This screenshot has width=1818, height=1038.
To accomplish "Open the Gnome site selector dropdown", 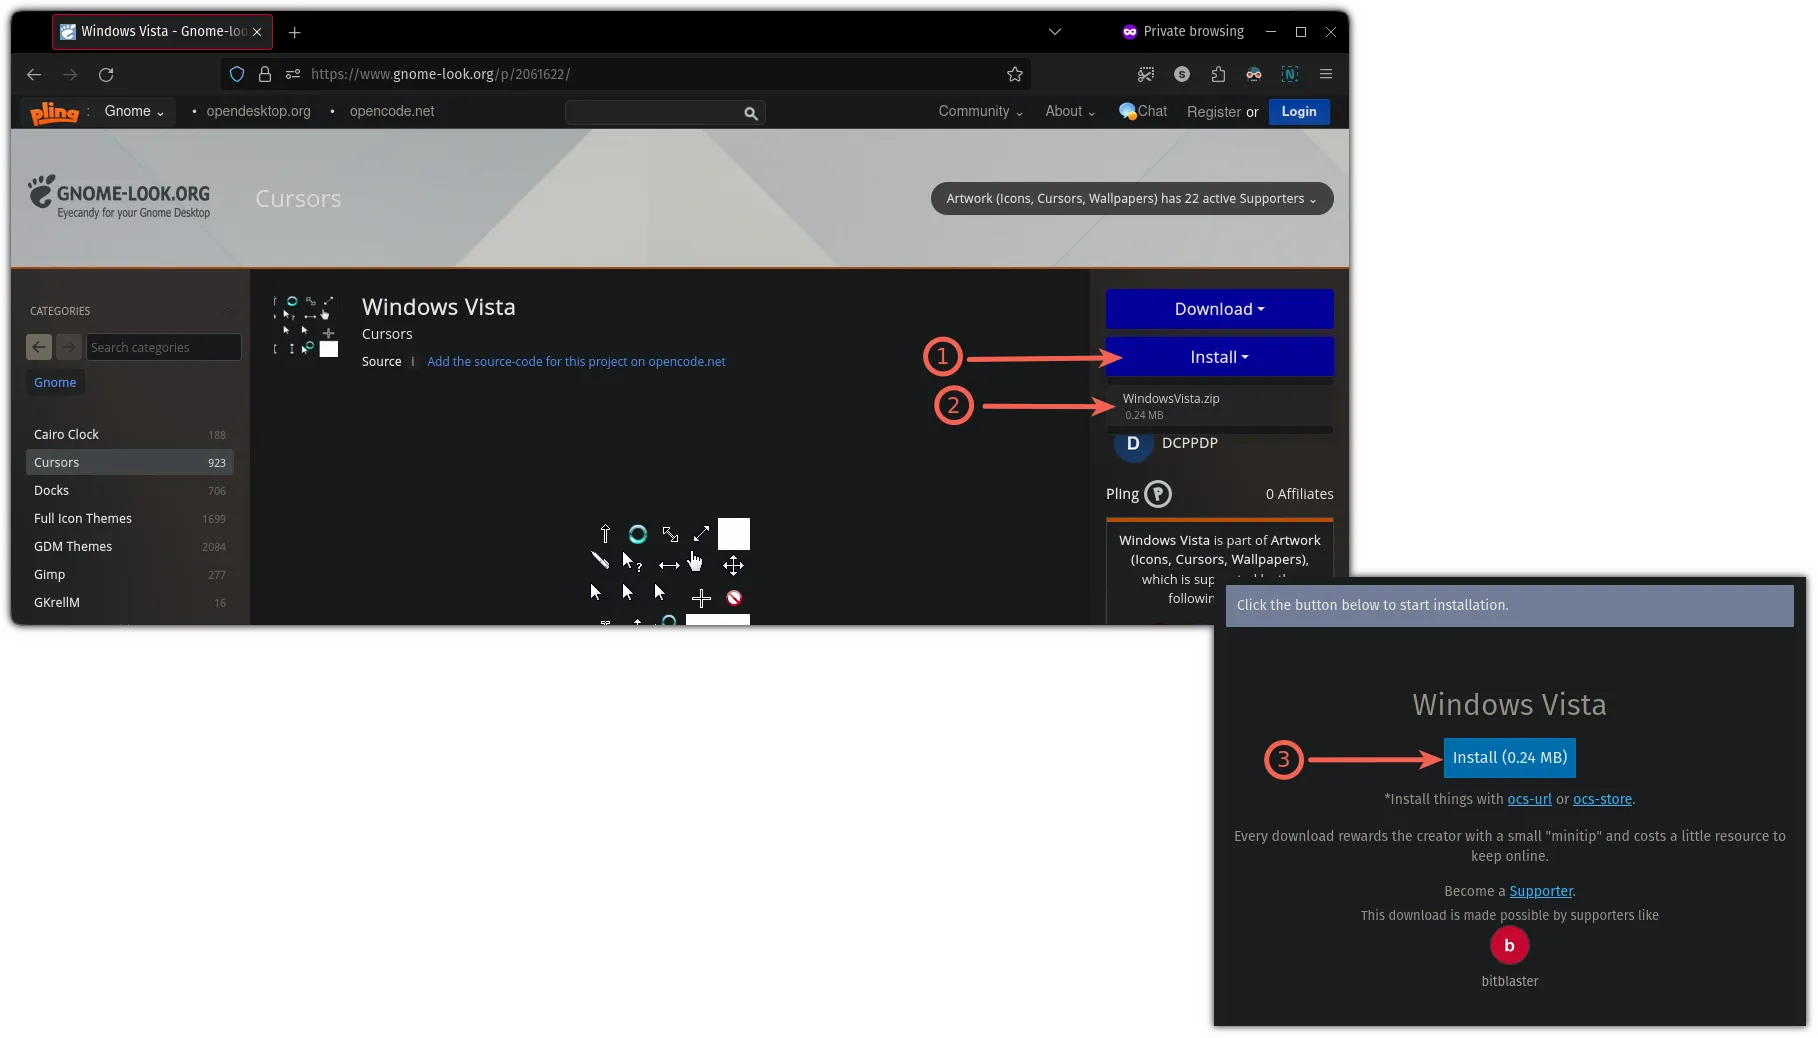I will [133, 111].
